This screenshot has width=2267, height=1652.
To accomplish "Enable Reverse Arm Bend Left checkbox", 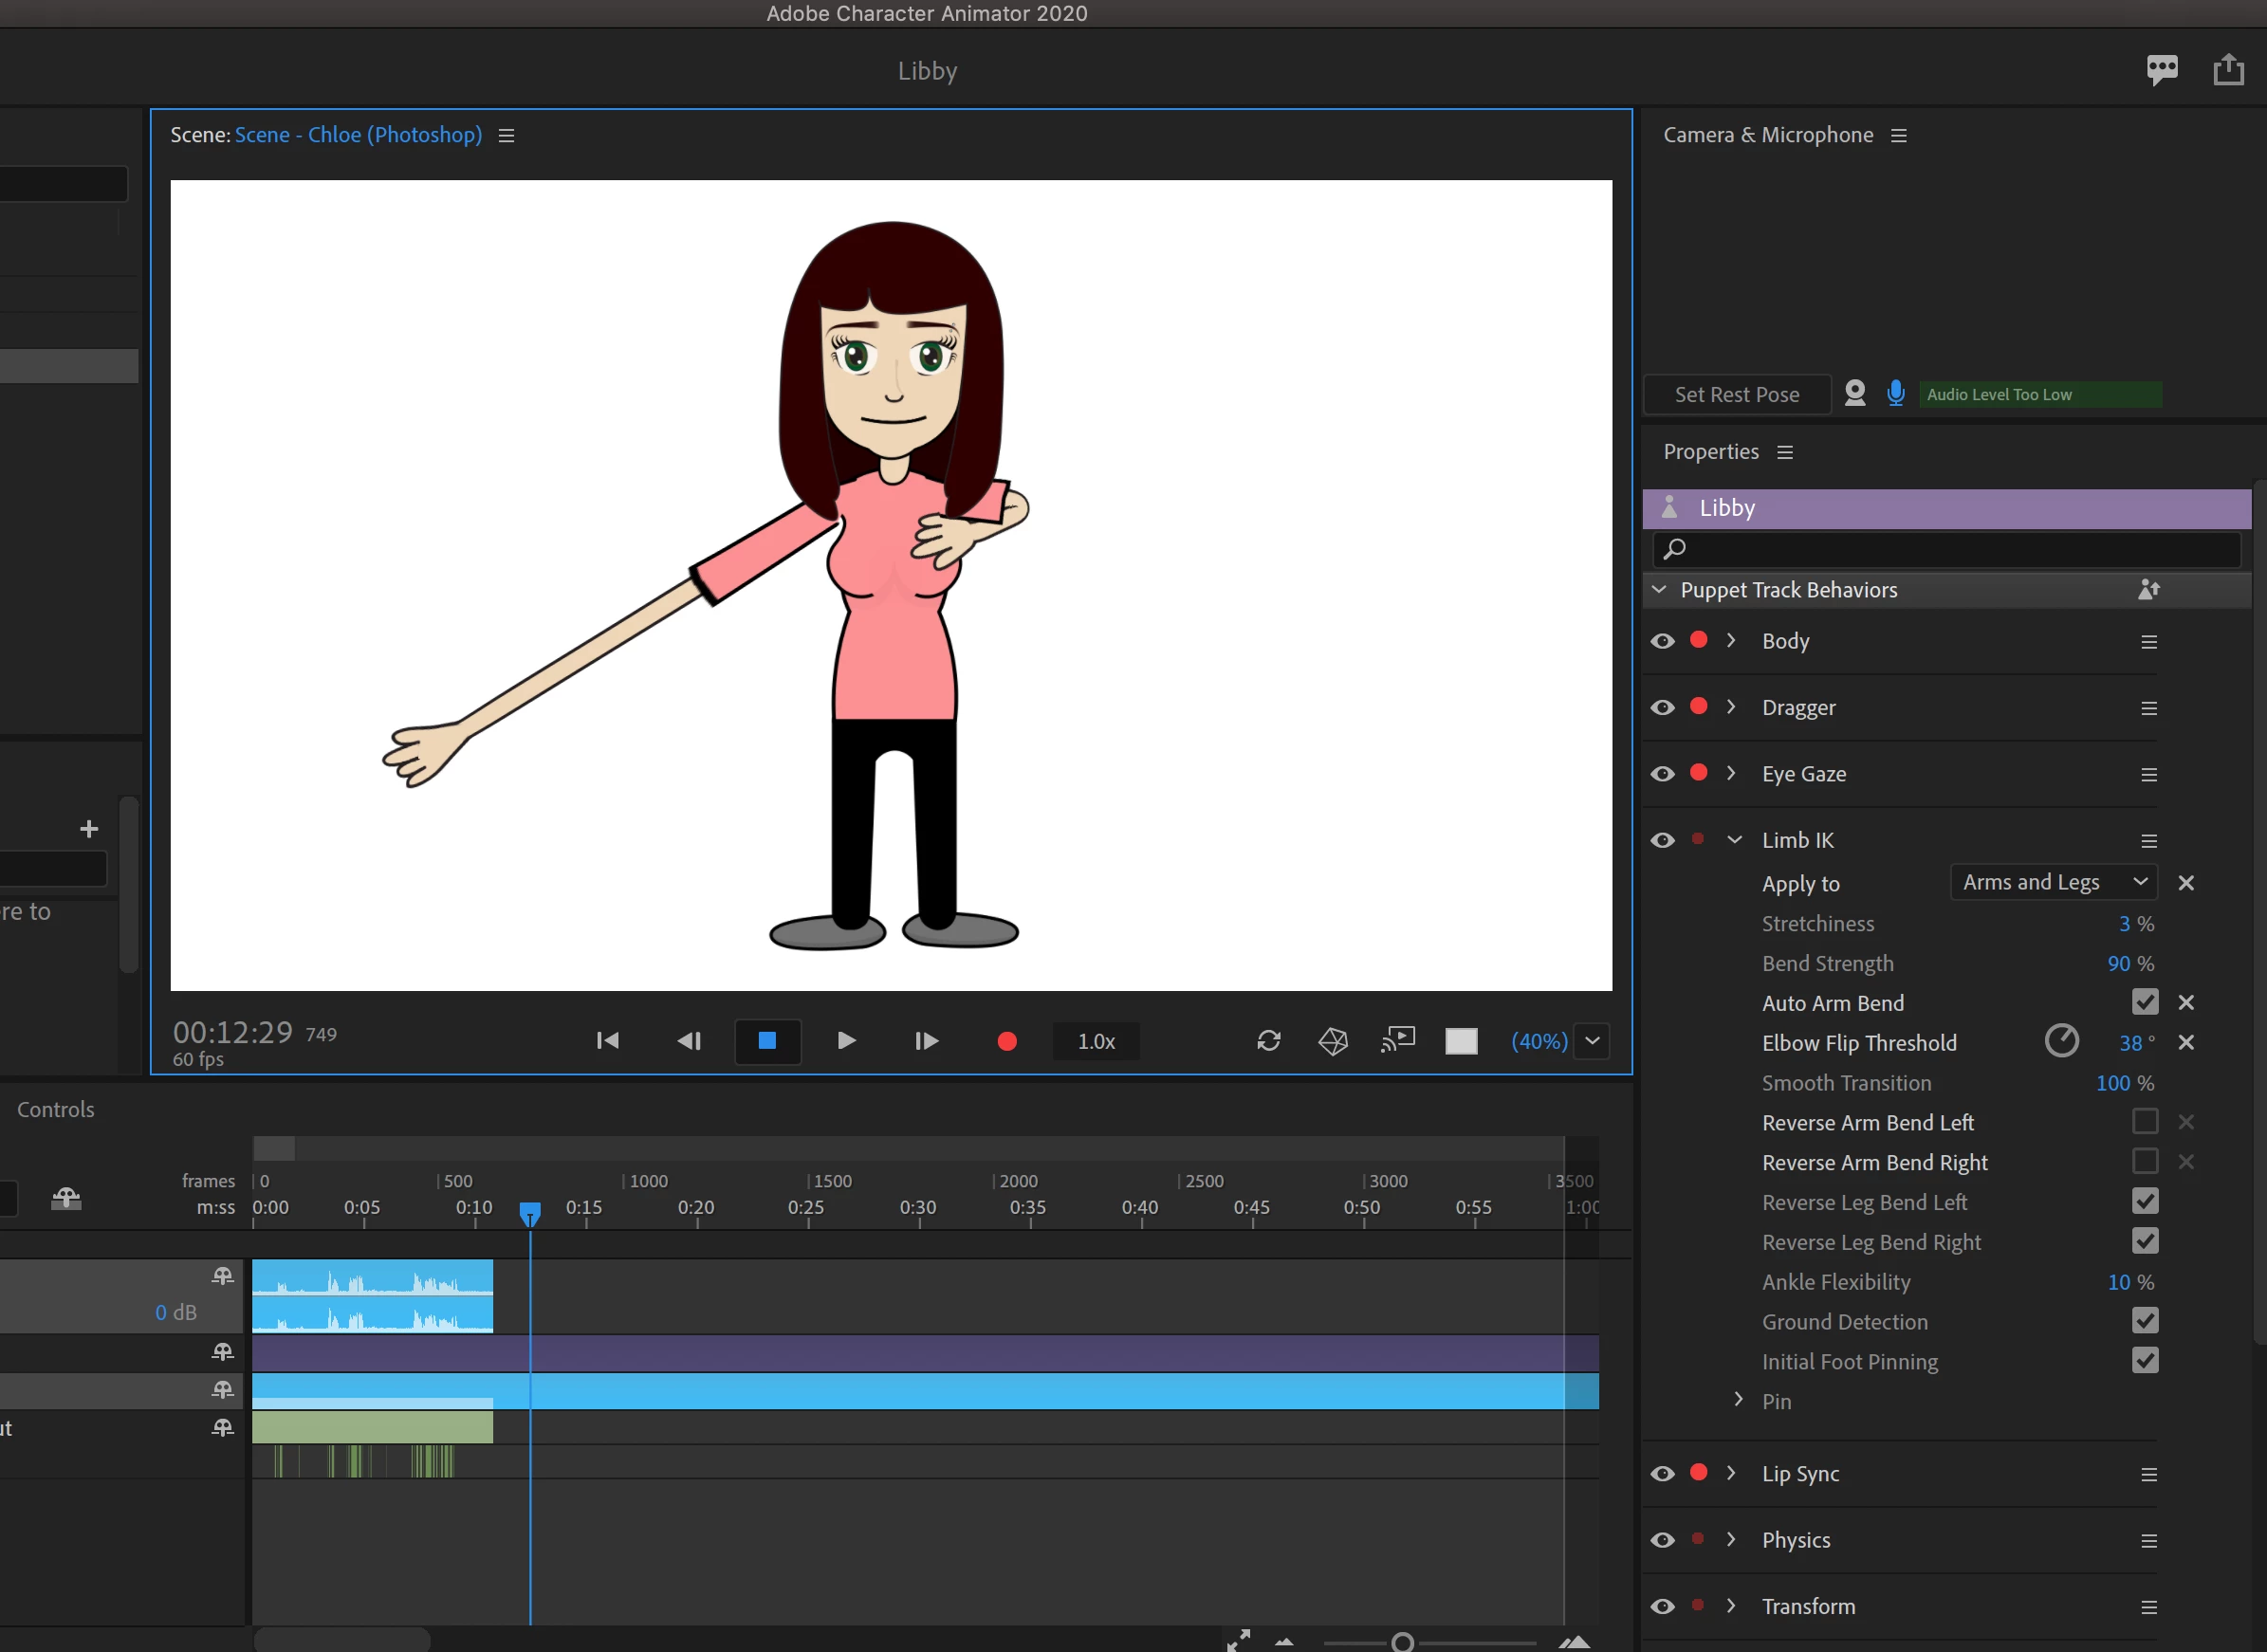I will pos(2144,1122).
